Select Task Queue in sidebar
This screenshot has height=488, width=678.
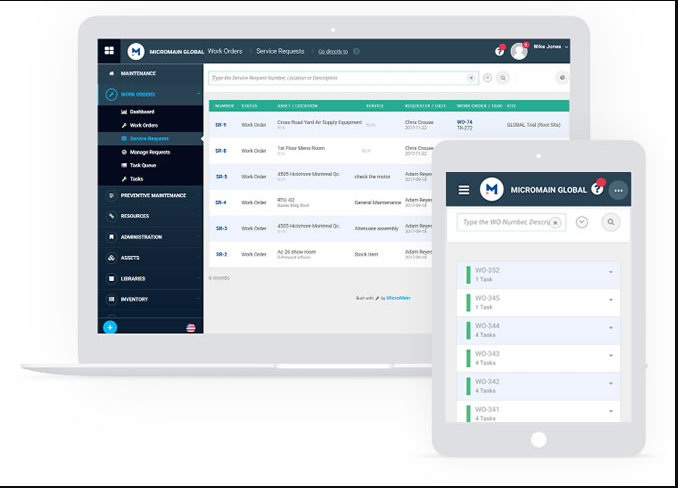143,165
